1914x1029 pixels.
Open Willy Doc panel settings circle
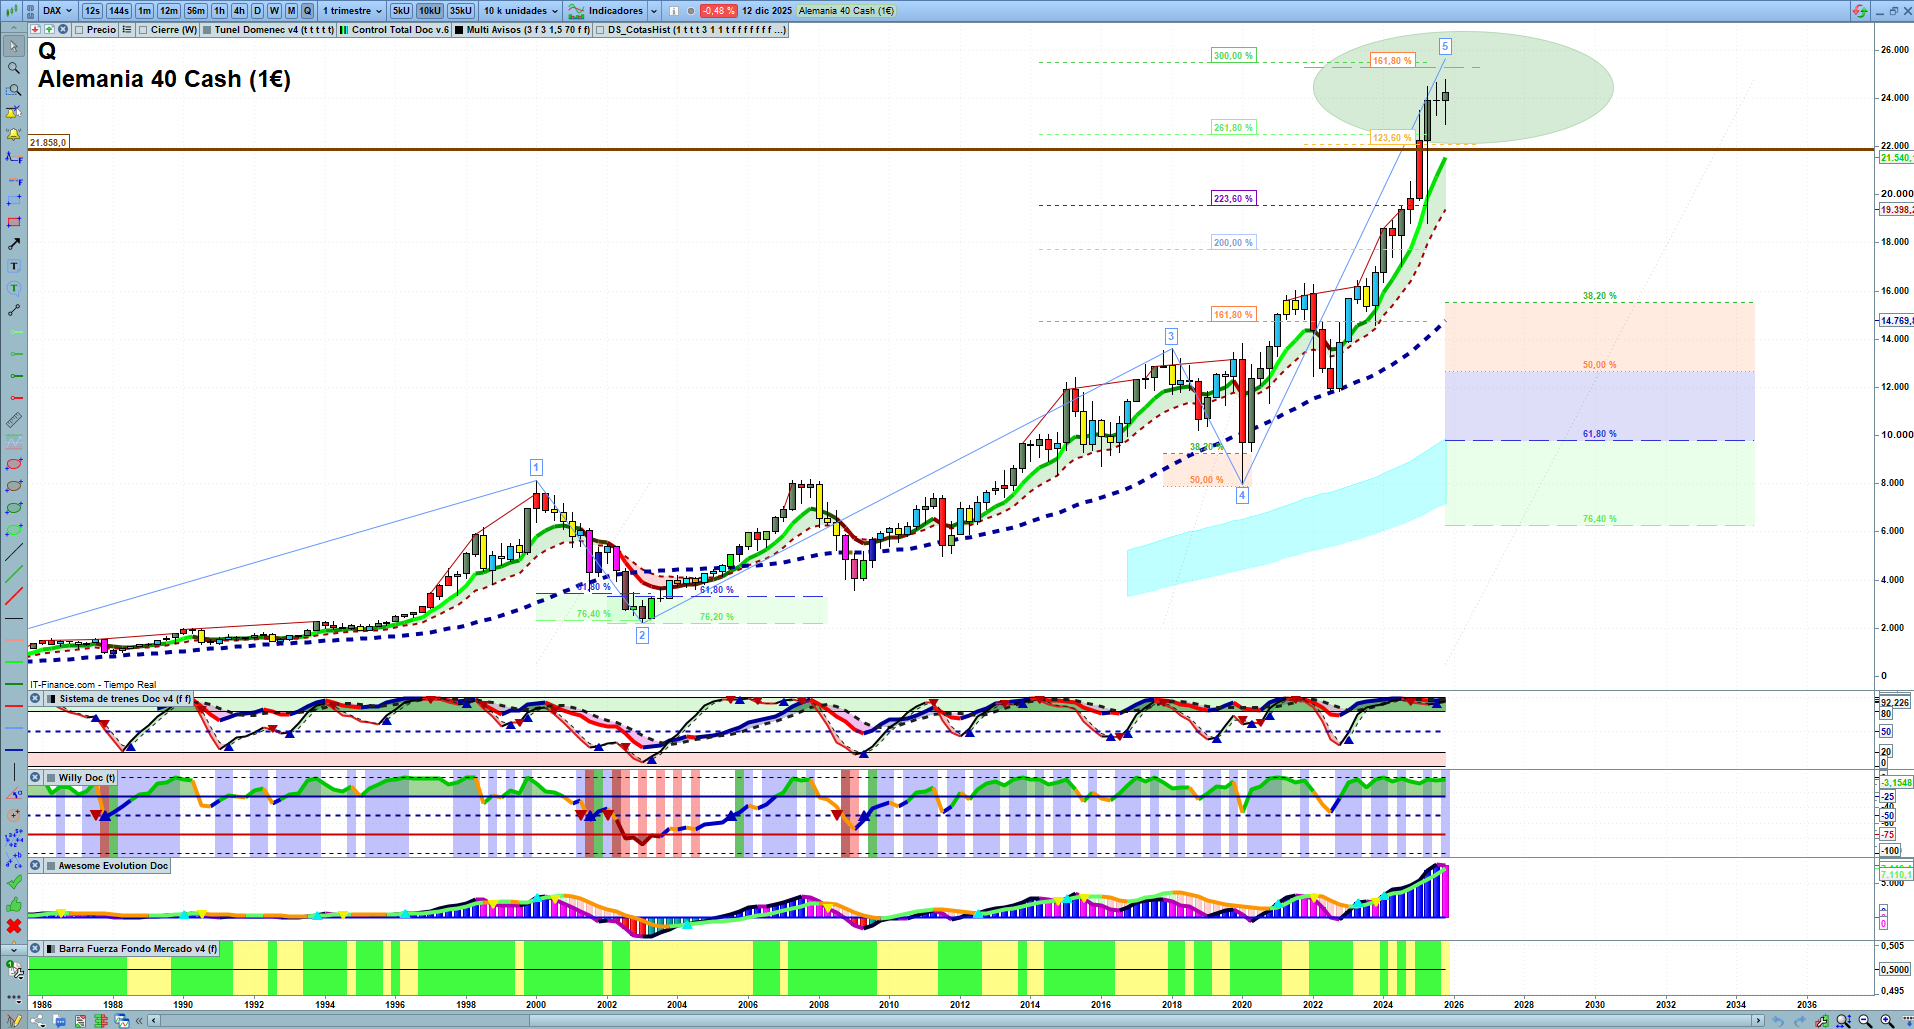pos(36,777)
